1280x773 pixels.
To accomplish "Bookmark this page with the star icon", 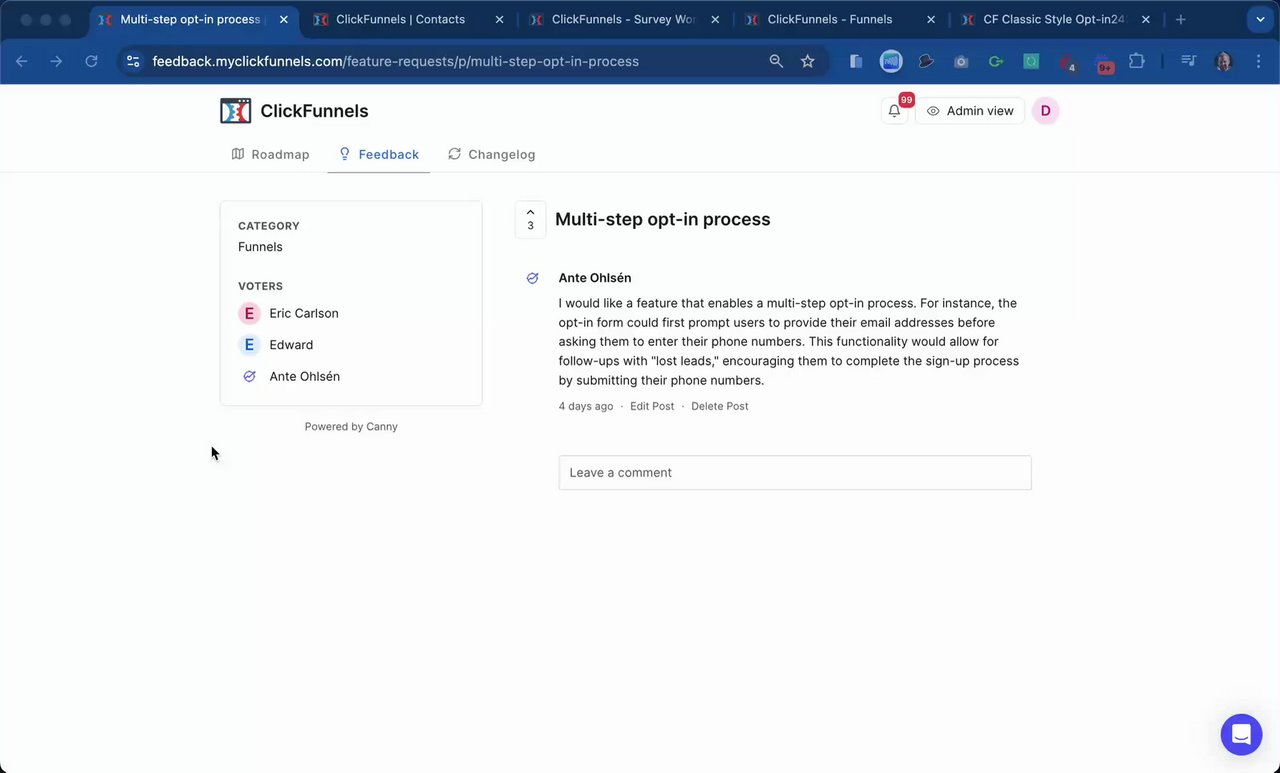I will (808, 61).
